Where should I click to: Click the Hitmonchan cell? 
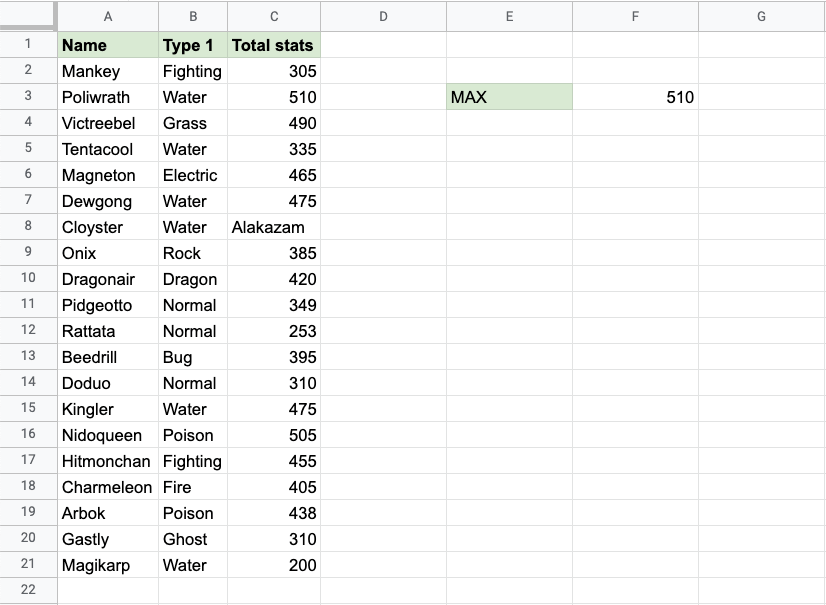pos(108,461)
